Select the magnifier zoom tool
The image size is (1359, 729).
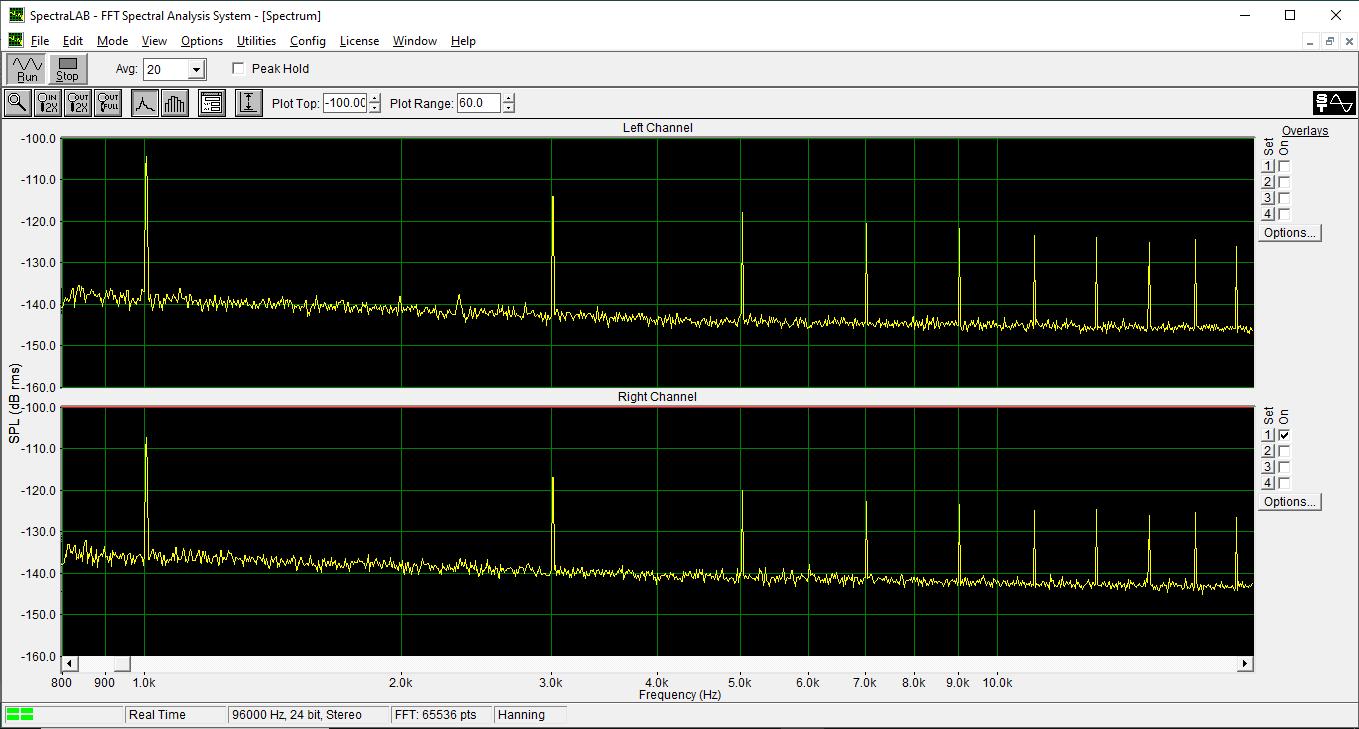pyautogui.click(x=17, y=103)
